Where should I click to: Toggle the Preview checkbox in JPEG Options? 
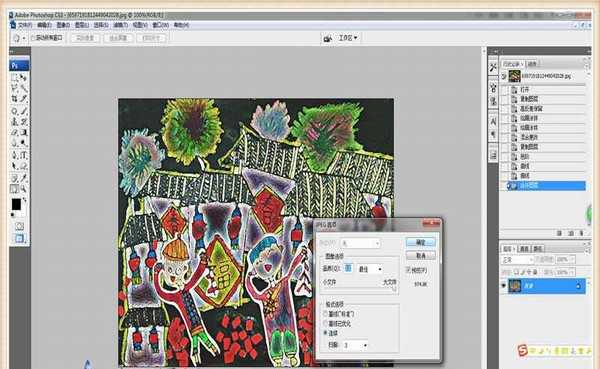(408, 270)
